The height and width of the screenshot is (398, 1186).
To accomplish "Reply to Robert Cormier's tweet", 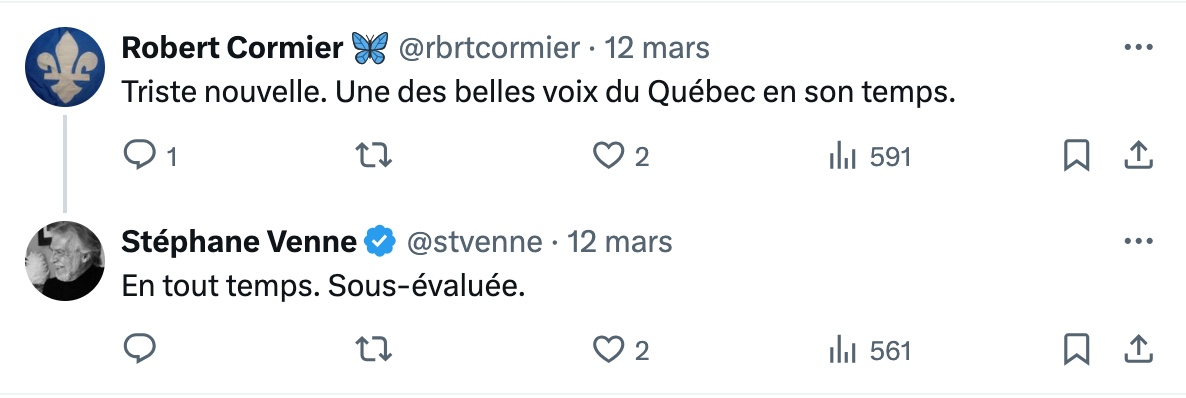I will (x=149, y=157).
